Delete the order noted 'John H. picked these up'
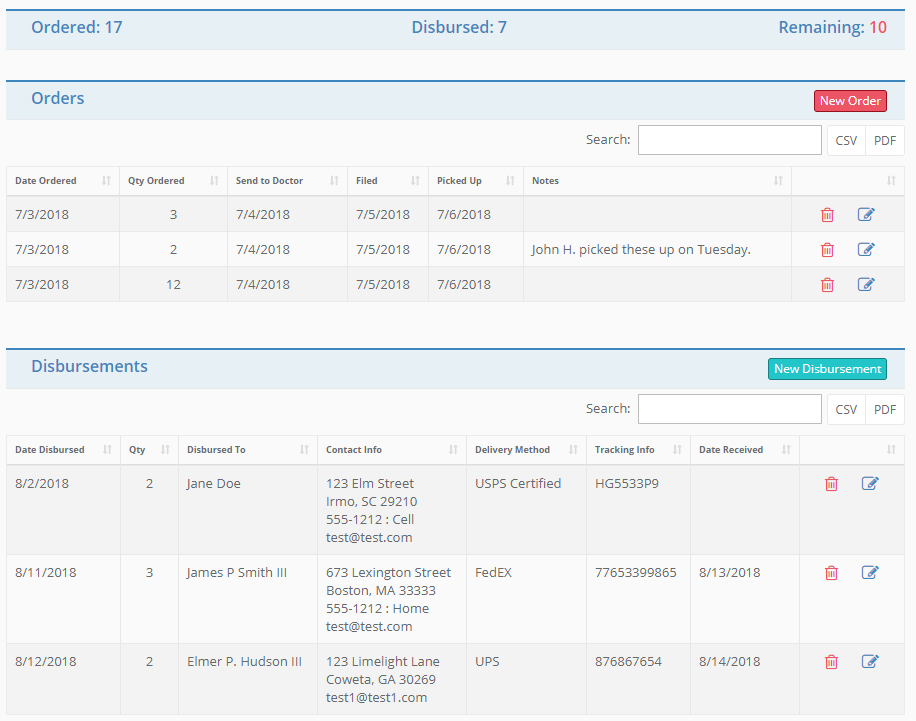916x721 pixels. [827, 249]
